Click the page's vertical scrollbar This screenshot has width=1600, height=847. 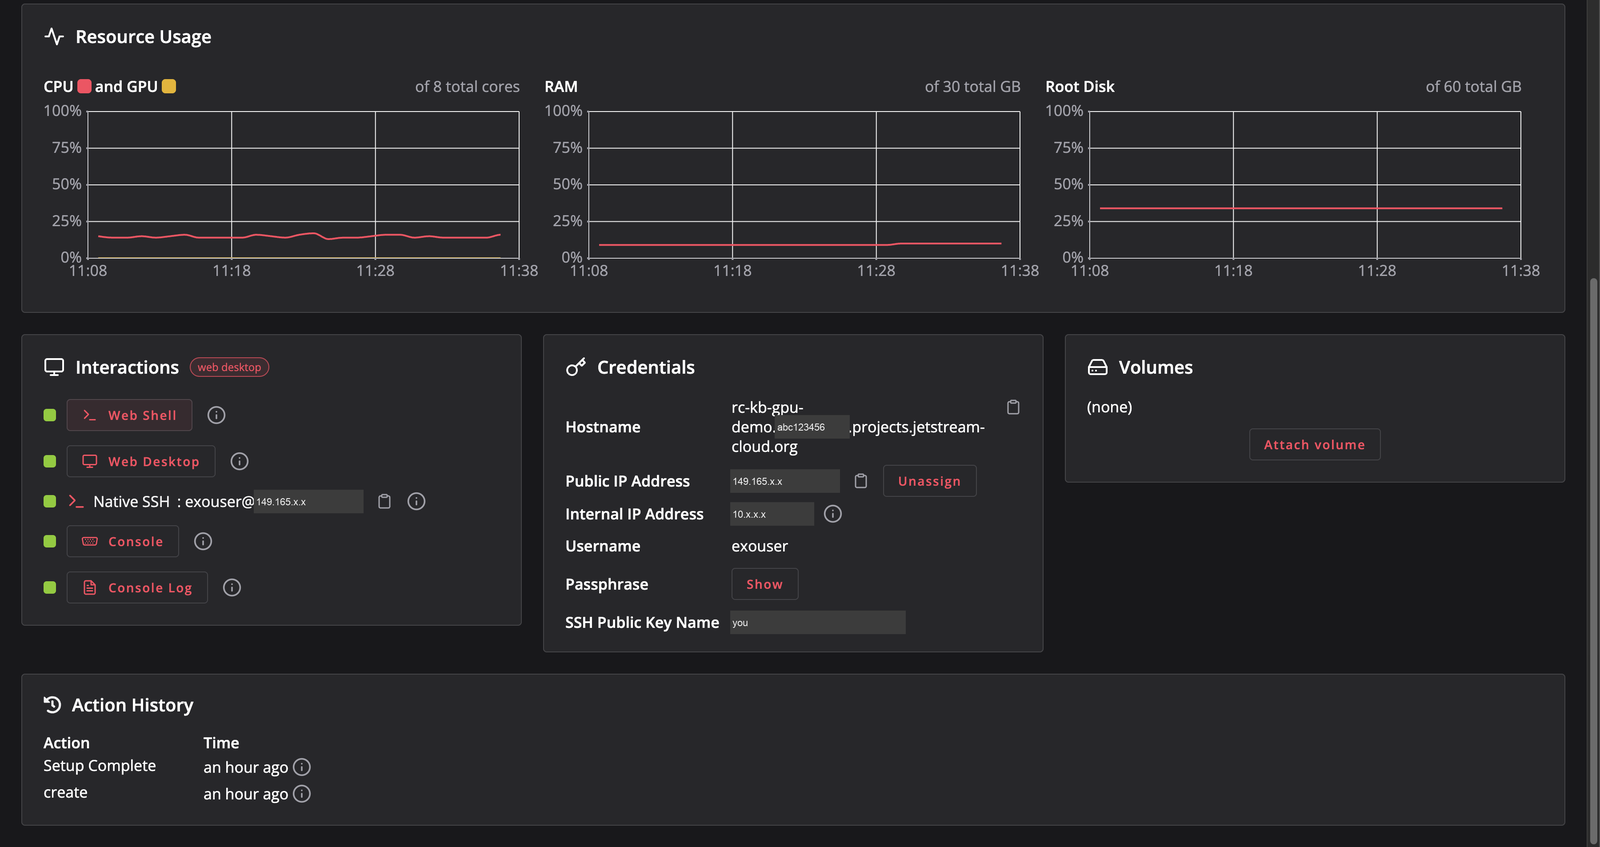click(x=1593, y=560)
